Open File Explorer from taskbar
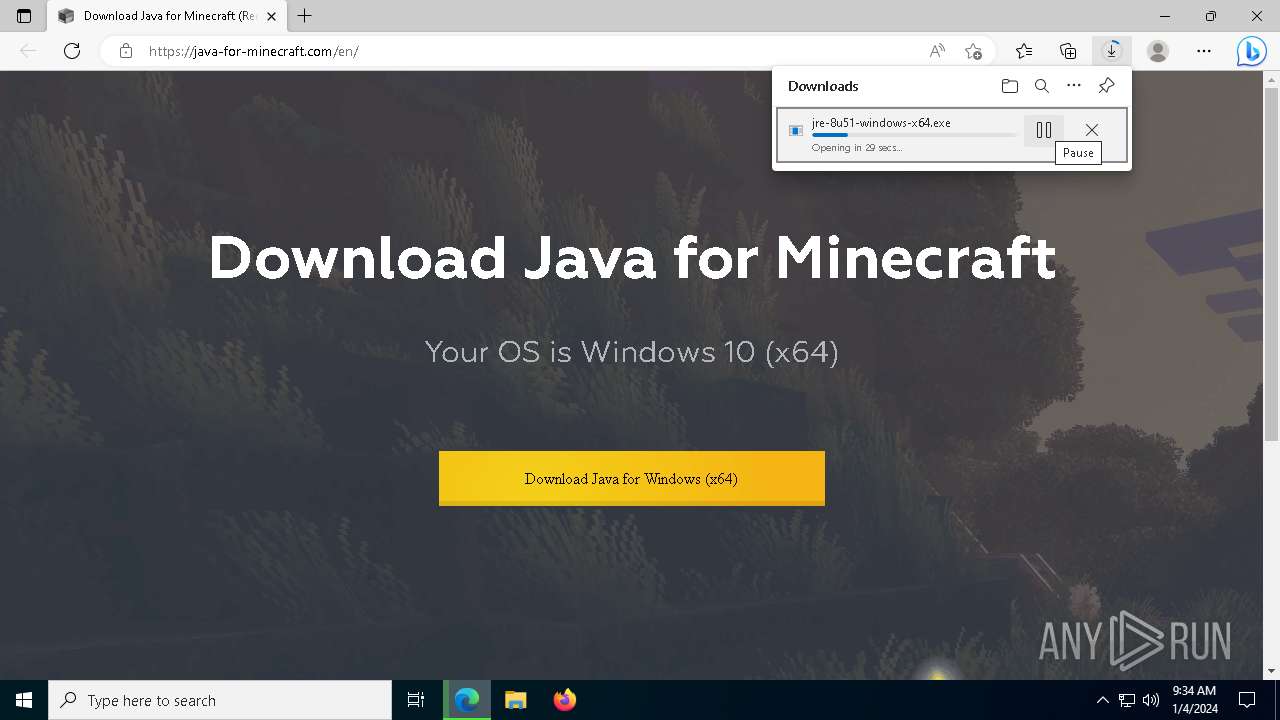 [x=516, y=700]
